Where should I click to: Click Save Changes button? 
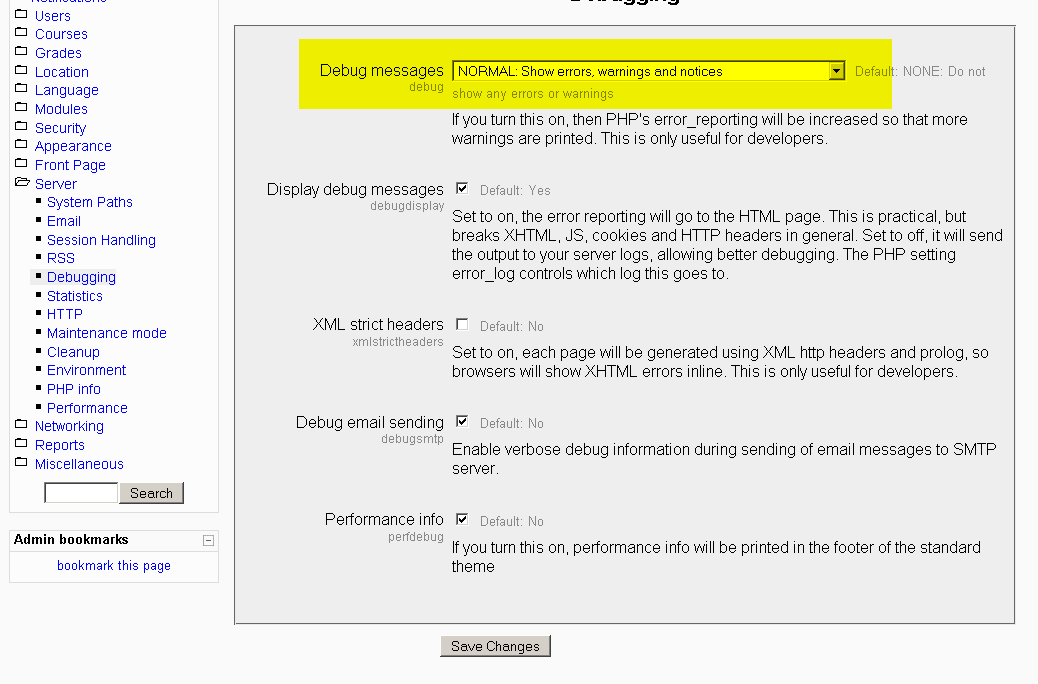pyautogui.click(x=495, y=646)
